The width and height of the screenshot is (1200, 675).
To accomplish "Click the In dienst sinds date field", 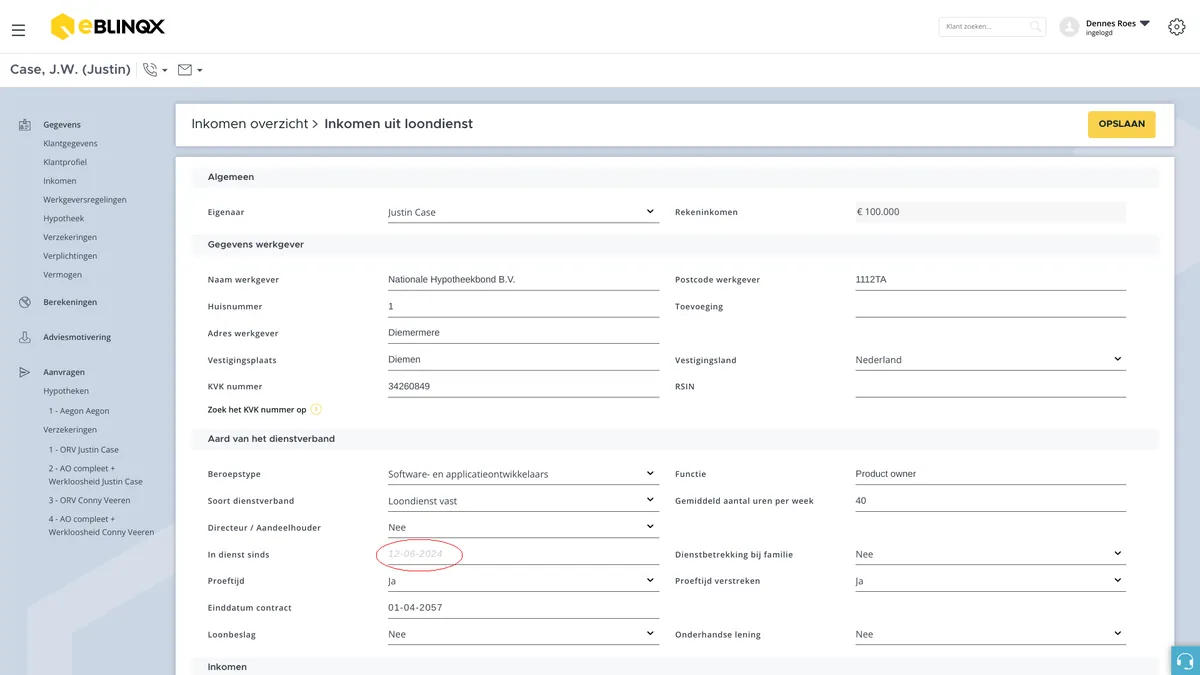I will point(523,554).
